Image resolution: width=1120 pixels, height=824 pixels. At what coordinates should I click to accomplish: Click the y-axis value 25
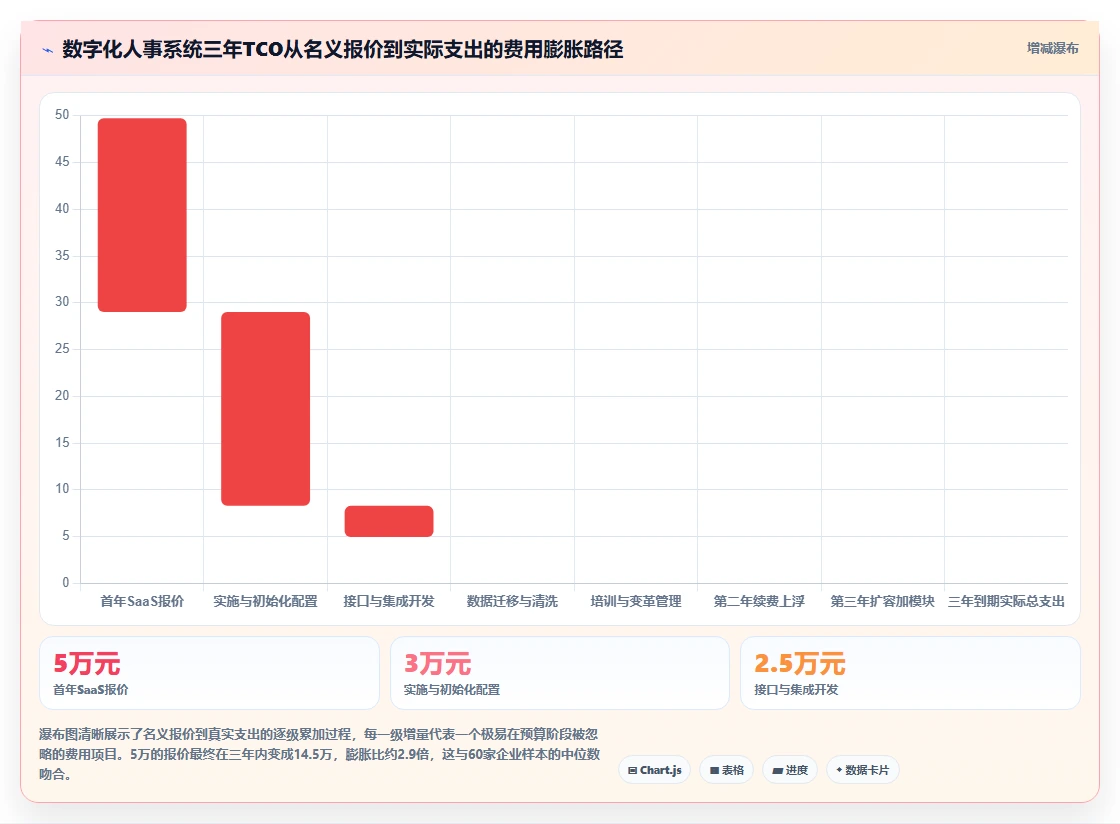pos(62,348)
